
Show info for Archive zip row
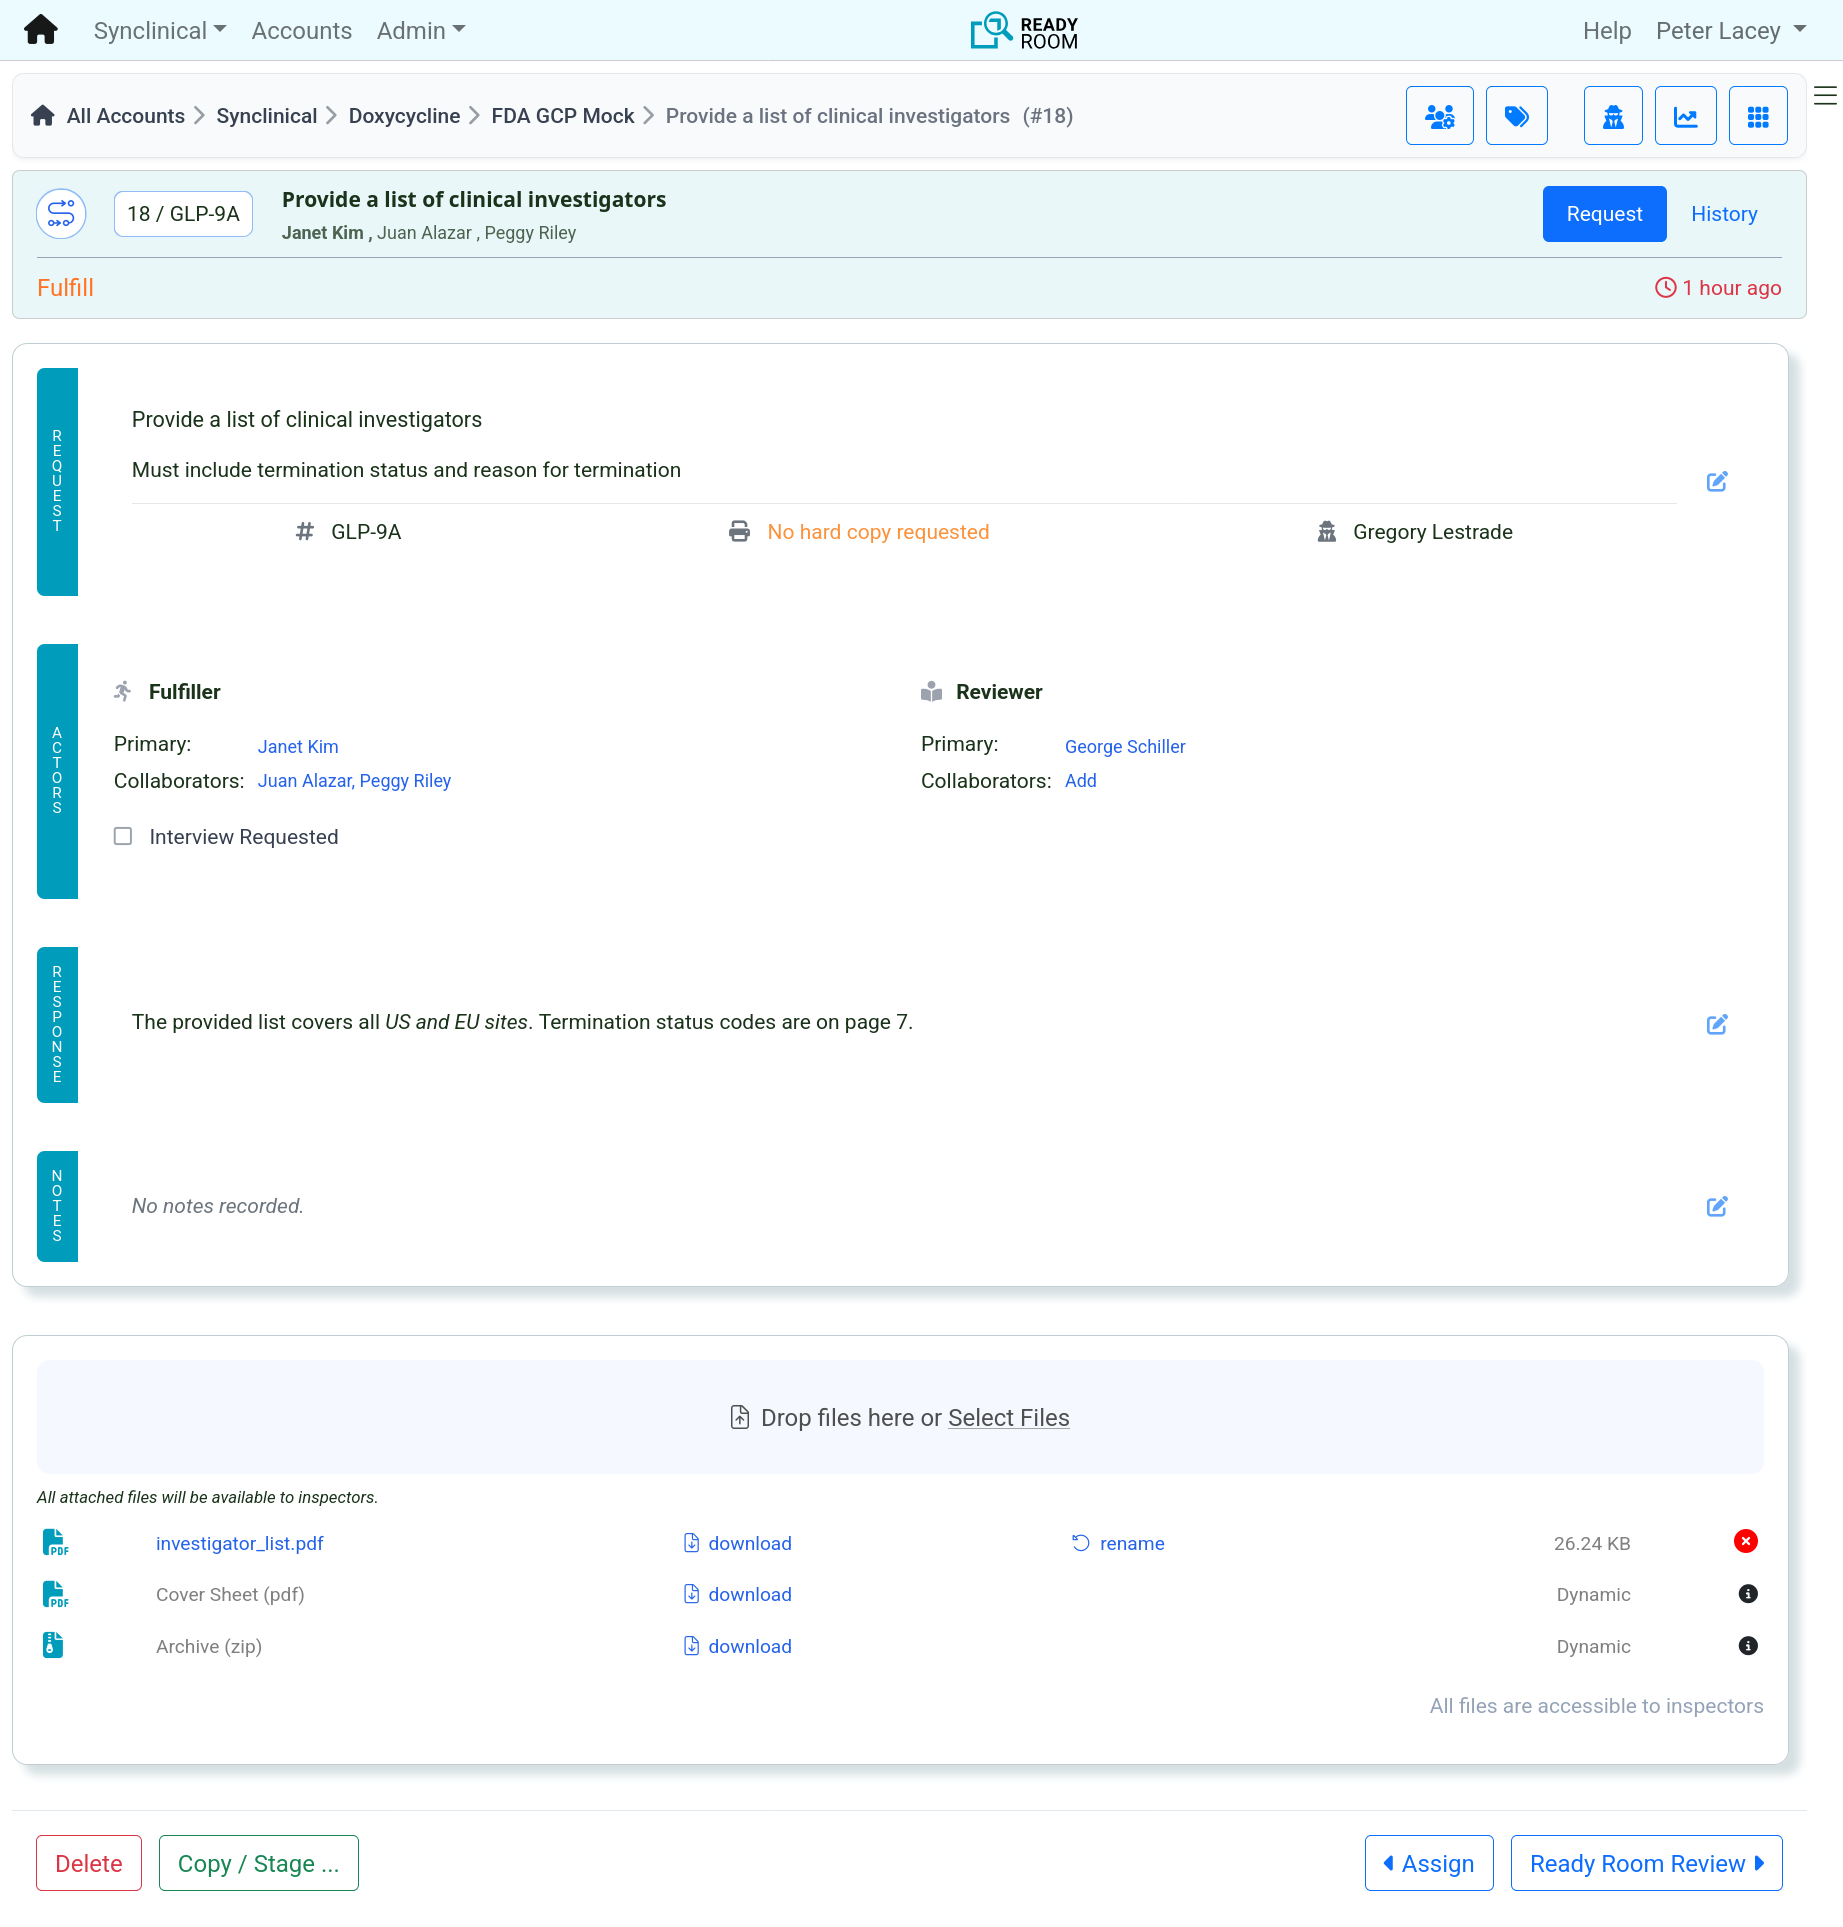tap(1748, 1646)
